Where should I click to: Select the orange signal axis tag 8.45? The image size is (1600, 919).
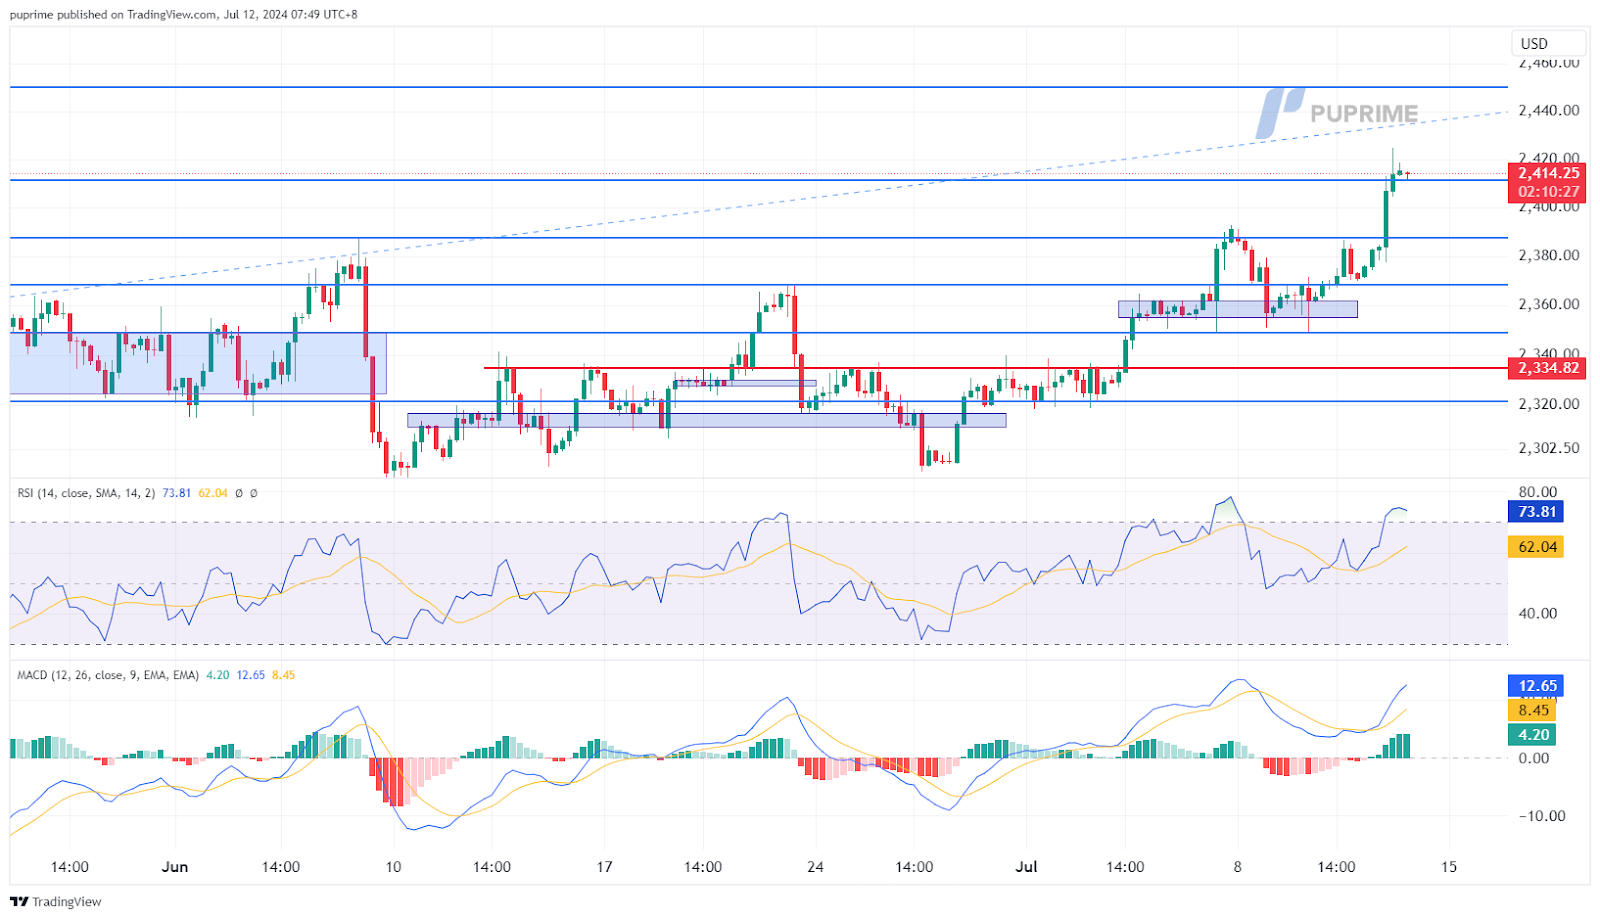tap(1532, 711)
